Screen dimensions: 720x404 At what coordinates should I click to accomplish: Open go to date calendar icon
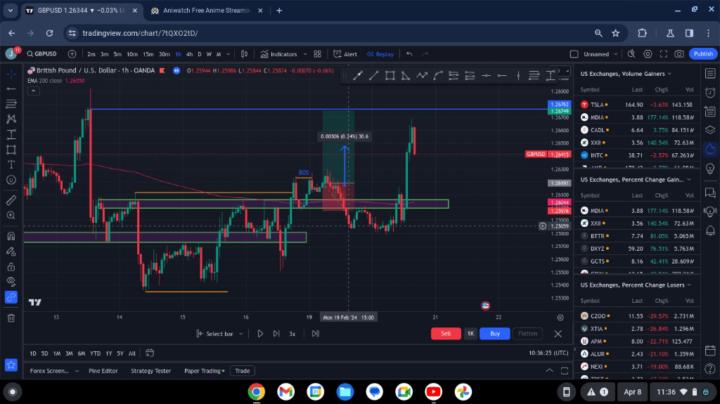tap(150, 353)
